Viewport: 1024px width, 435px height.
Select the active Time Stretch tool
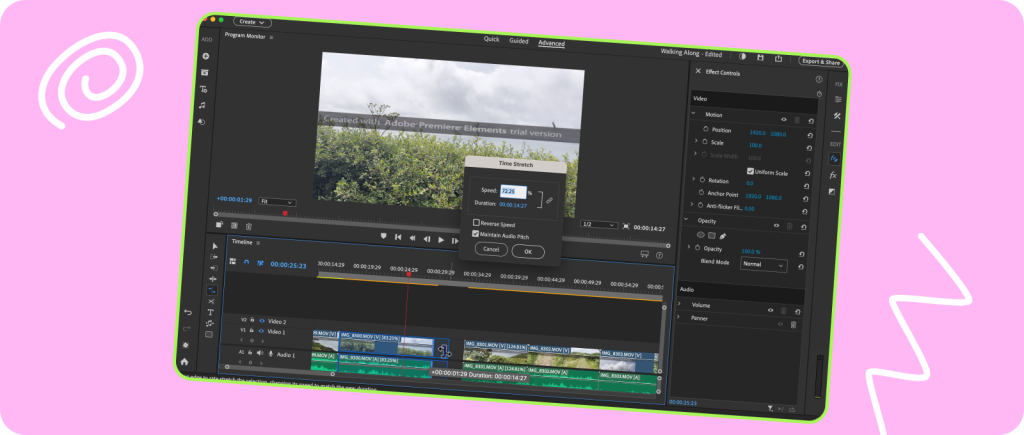[x=212, y=290]
